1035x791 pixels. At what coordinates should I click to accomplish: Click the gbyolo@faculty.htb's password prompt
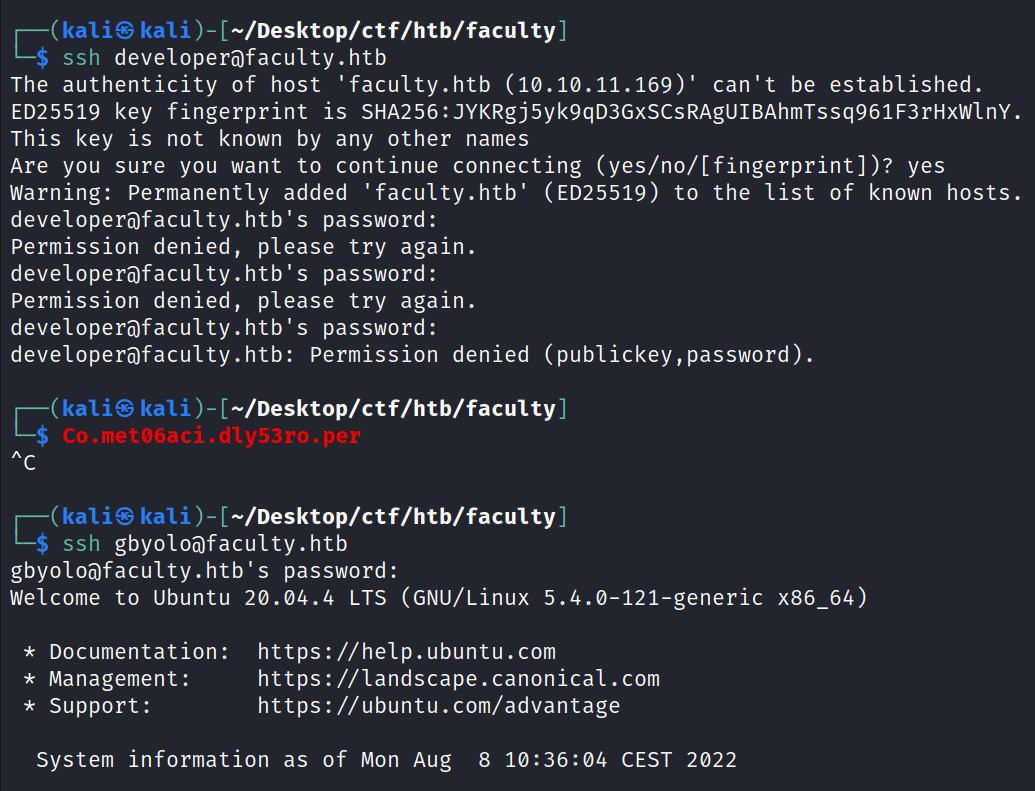204,571
